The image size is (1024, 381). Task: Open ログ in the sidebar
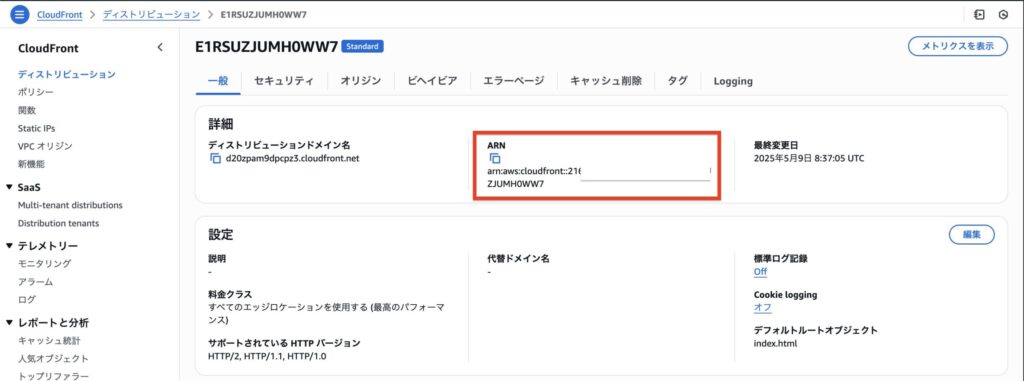point(27,299)
